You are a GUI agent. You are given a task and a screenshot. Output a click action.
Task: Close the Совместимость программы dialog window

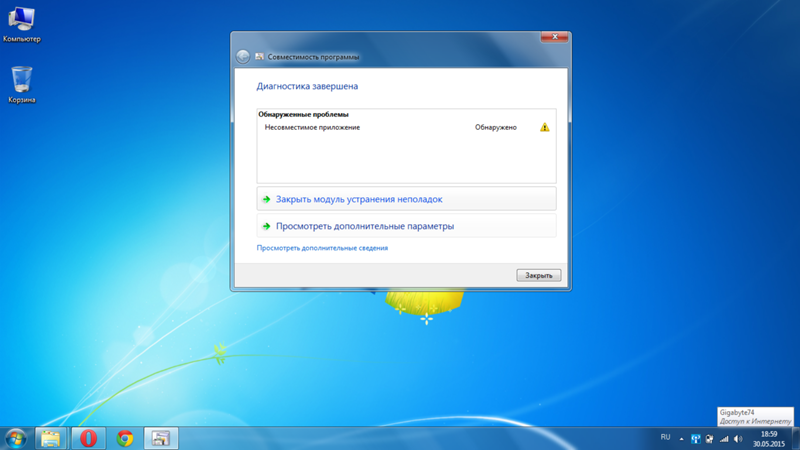[x=555, y=37]
